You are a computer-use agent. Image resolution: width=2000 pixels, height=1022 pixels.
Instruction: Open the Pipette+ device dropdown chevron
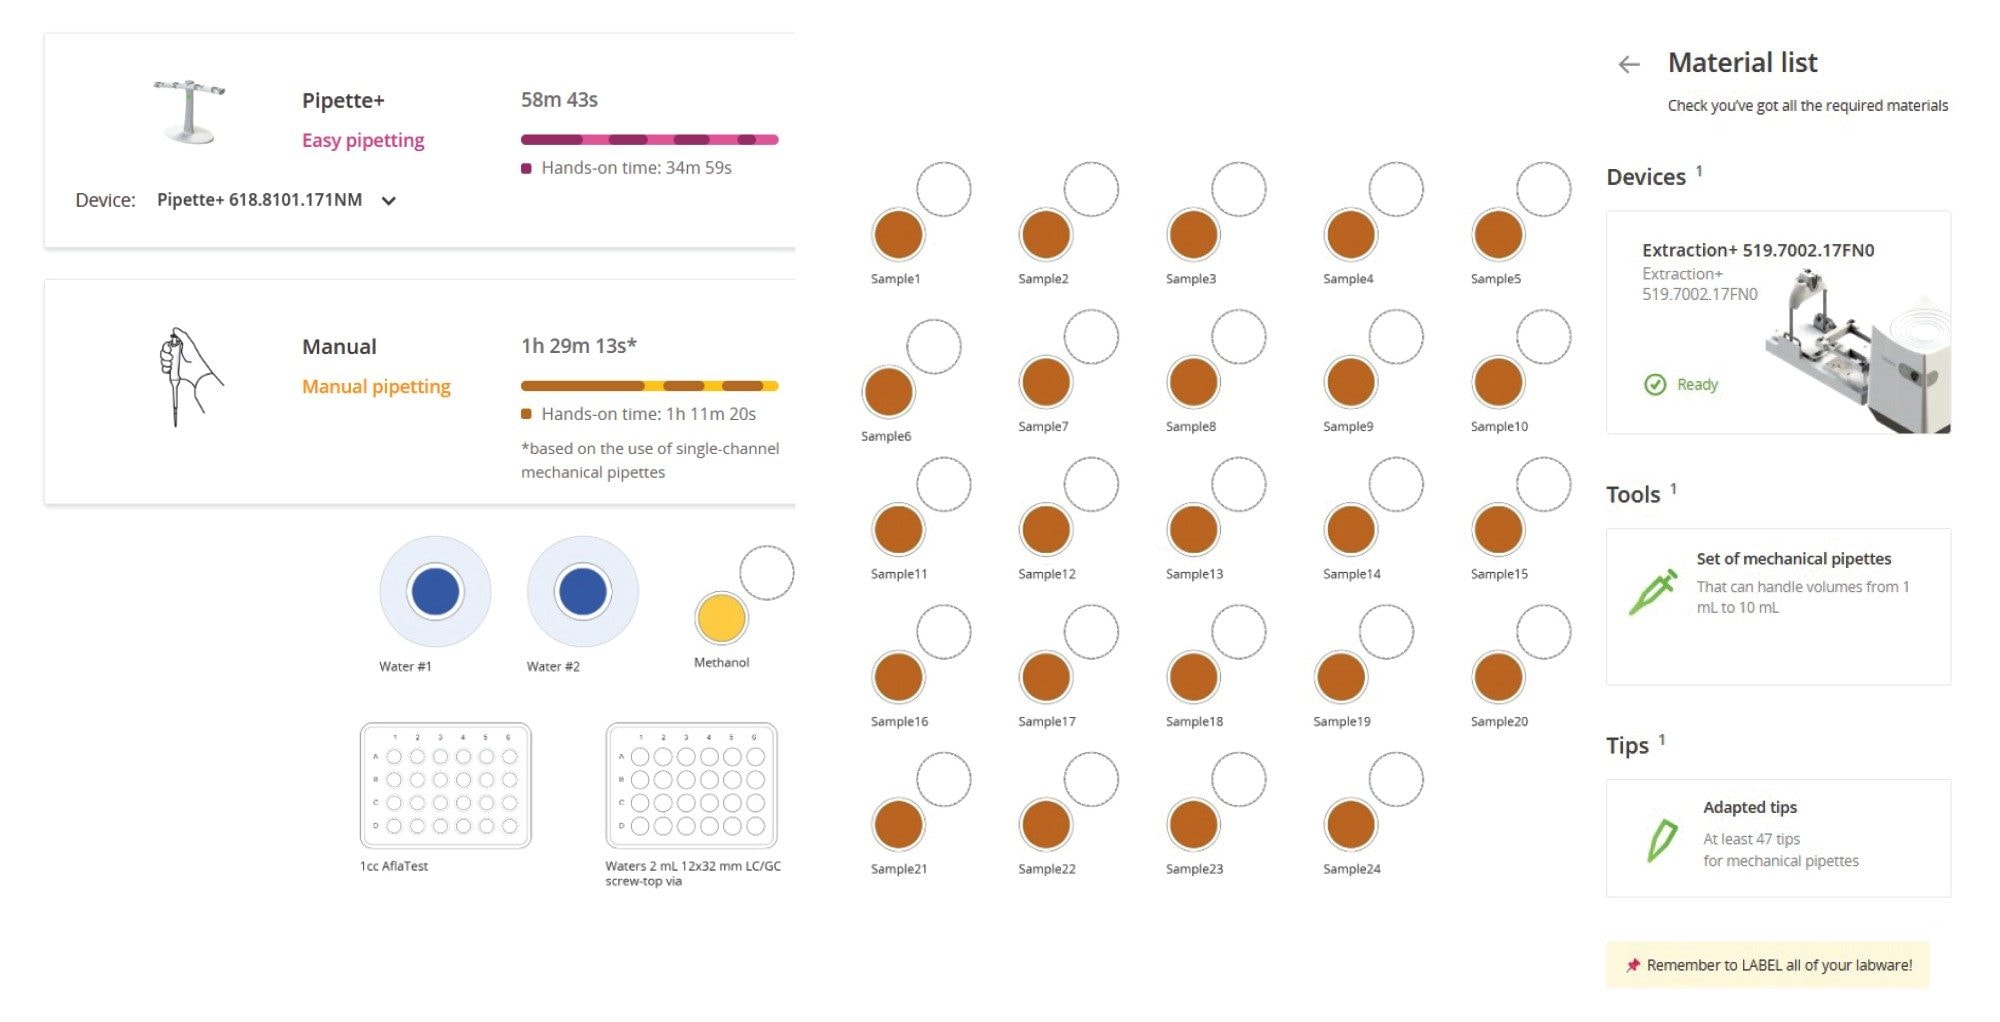point(389,201)
